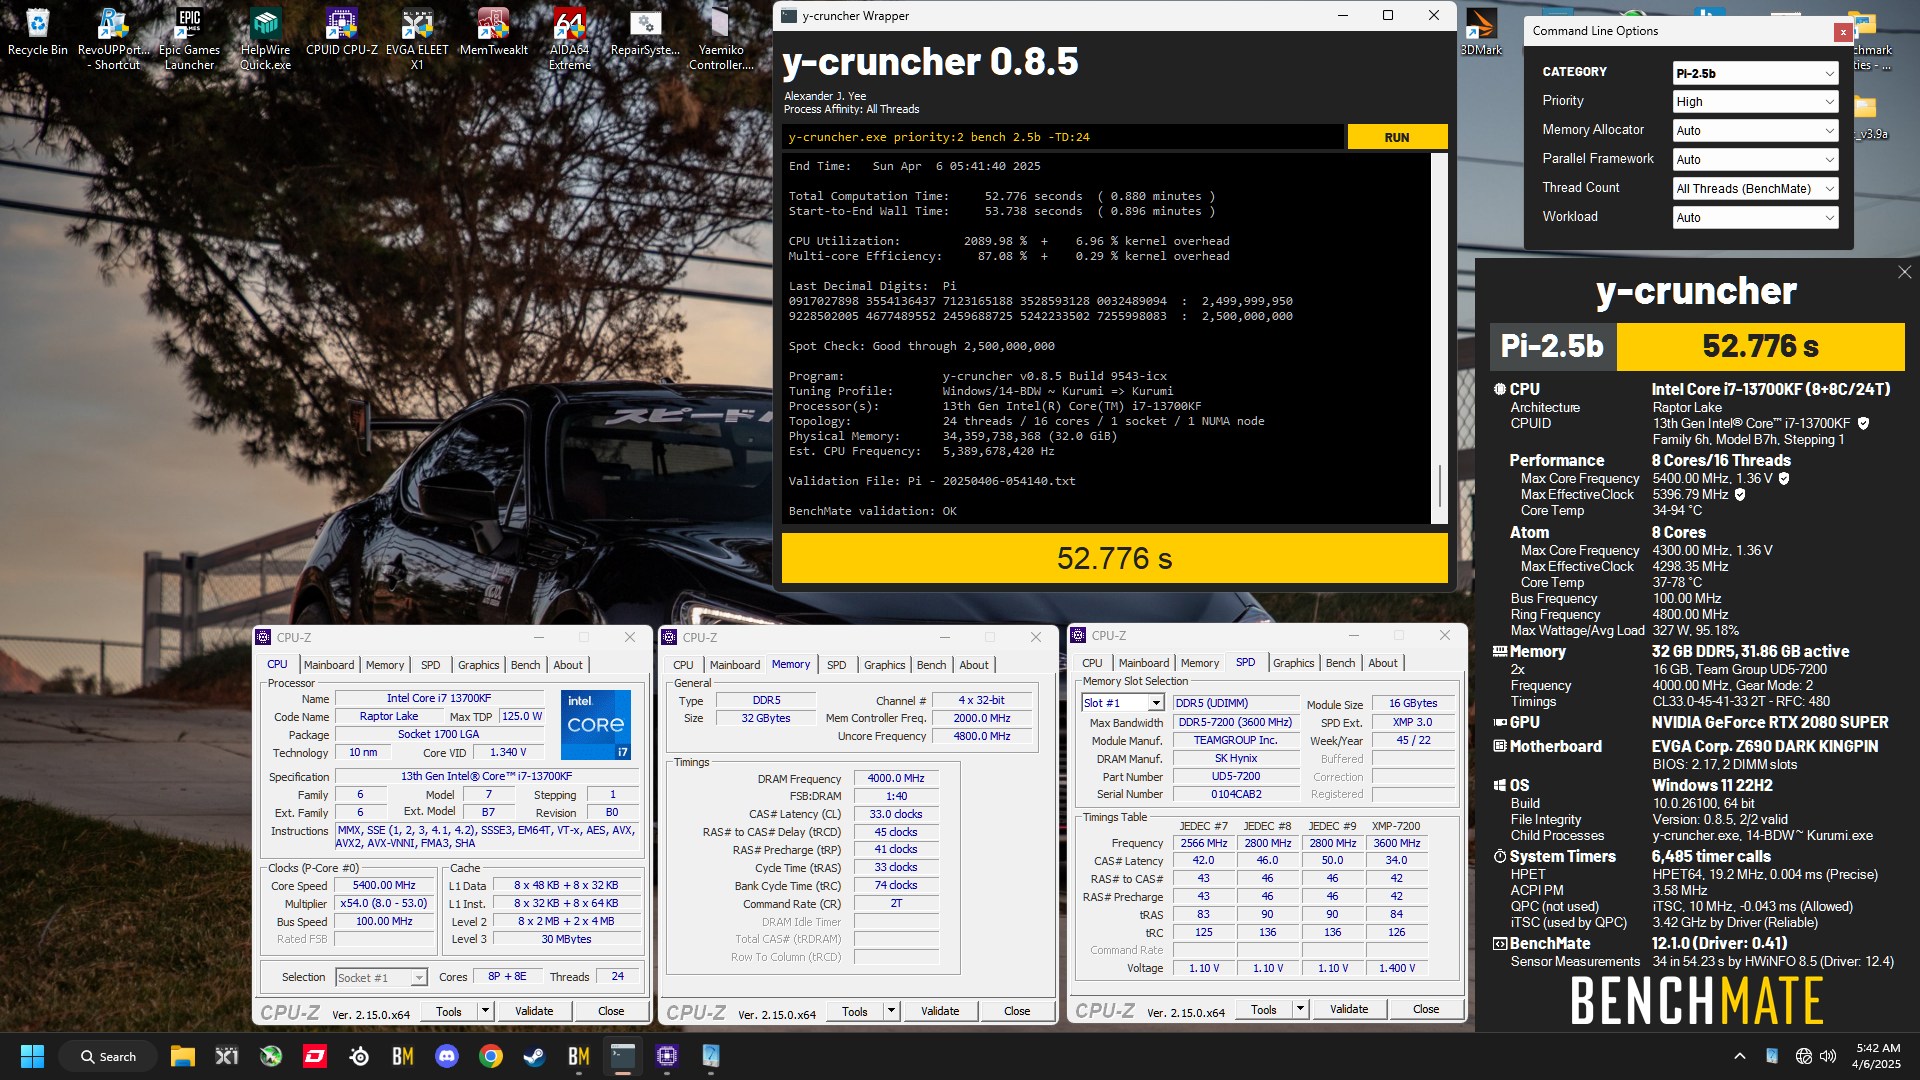Maximize the y-cruncher Wrapper window
The image size is (1920, 1080).
click(x=1388, y=15)
